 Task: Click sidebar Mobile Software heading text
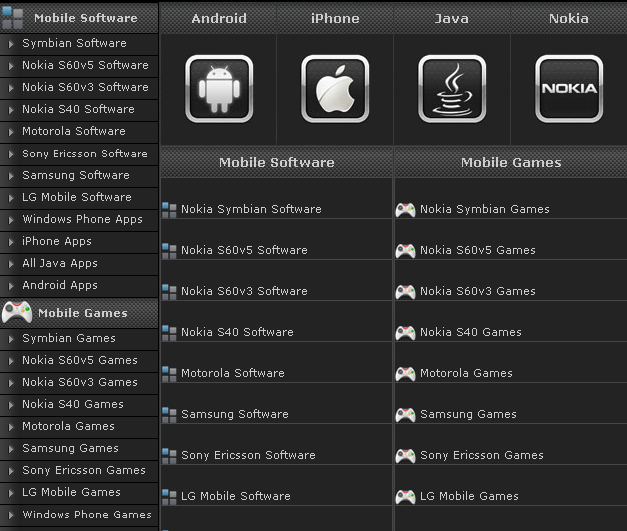tap(86, 18)
